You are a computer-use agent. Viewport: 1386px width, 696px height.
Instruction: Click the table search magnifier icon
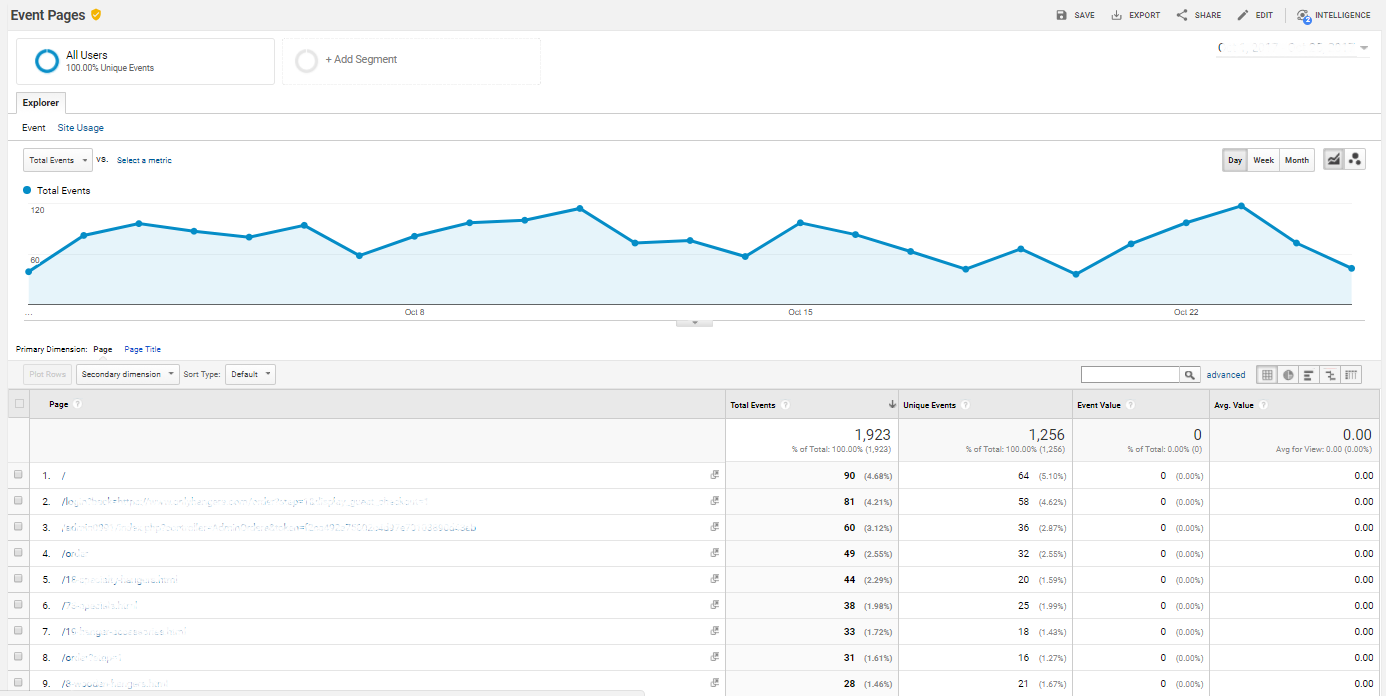(x=1190, y=375)
